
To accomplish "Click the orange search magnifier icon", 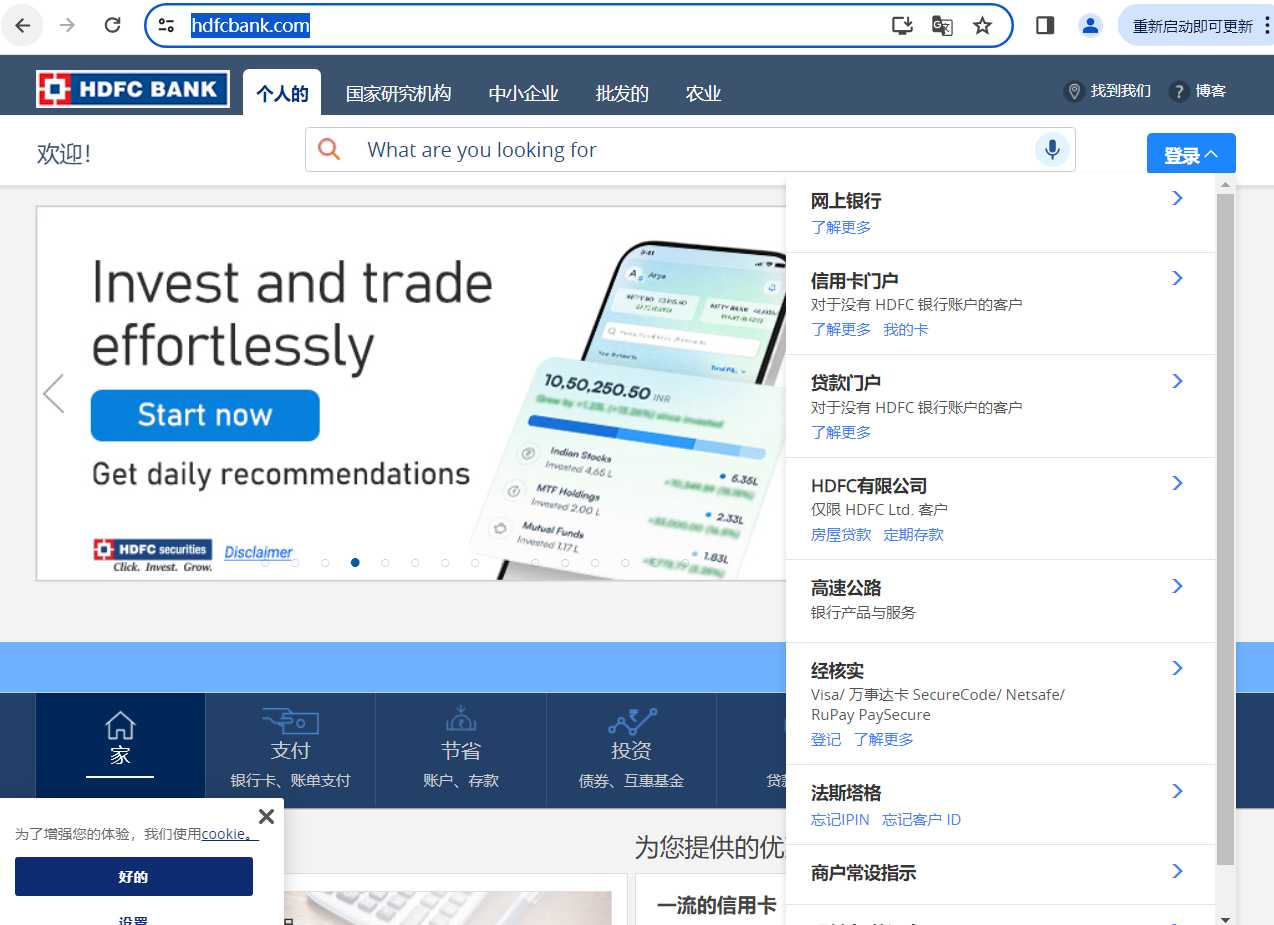I will pos(329,150).
